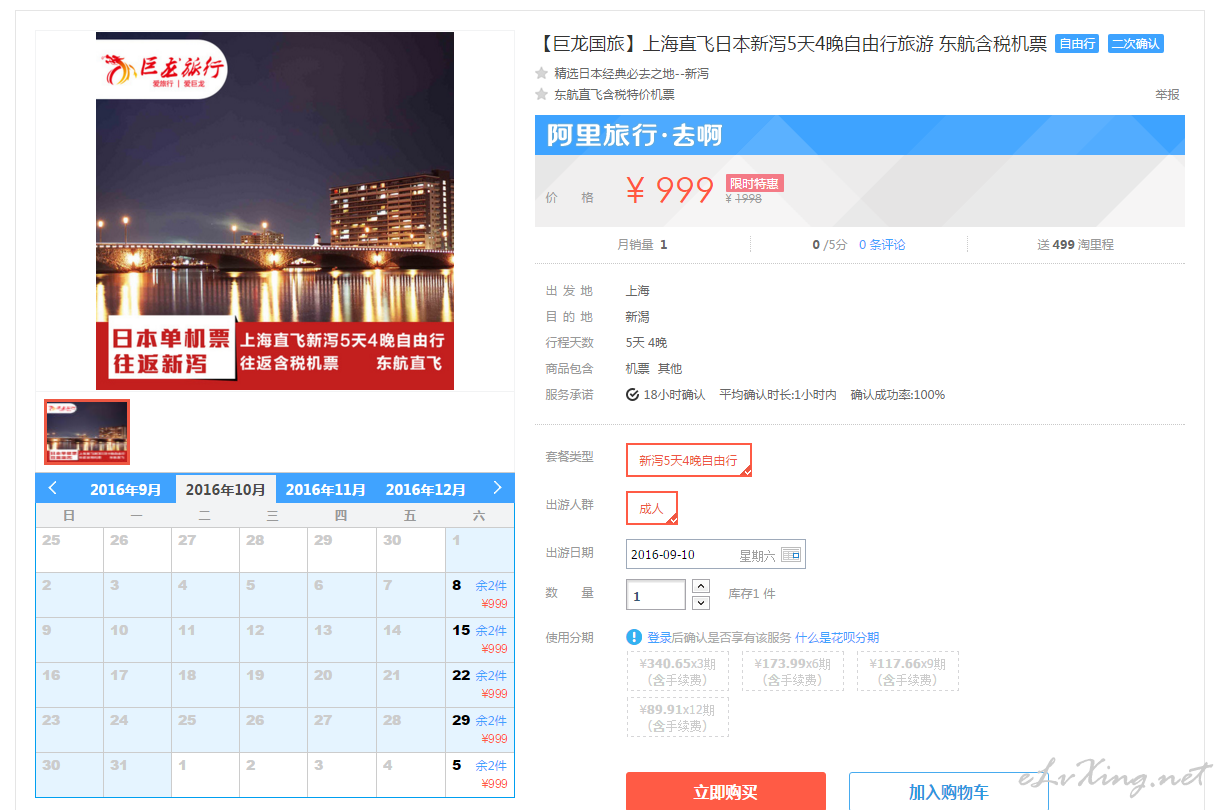This screenshot has height=810, width=1223.
Task: Click 举报 report link
Action: (x=1167, y=94)
